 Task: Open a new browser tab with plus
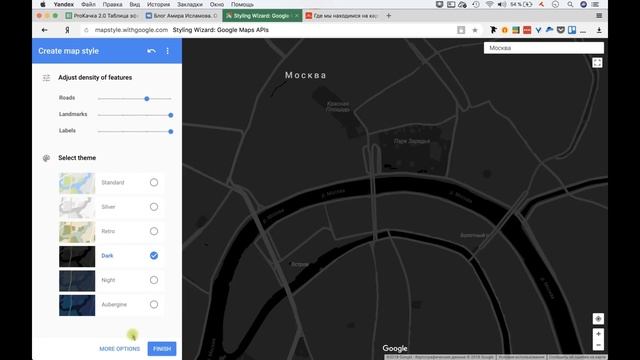point(389,16)
